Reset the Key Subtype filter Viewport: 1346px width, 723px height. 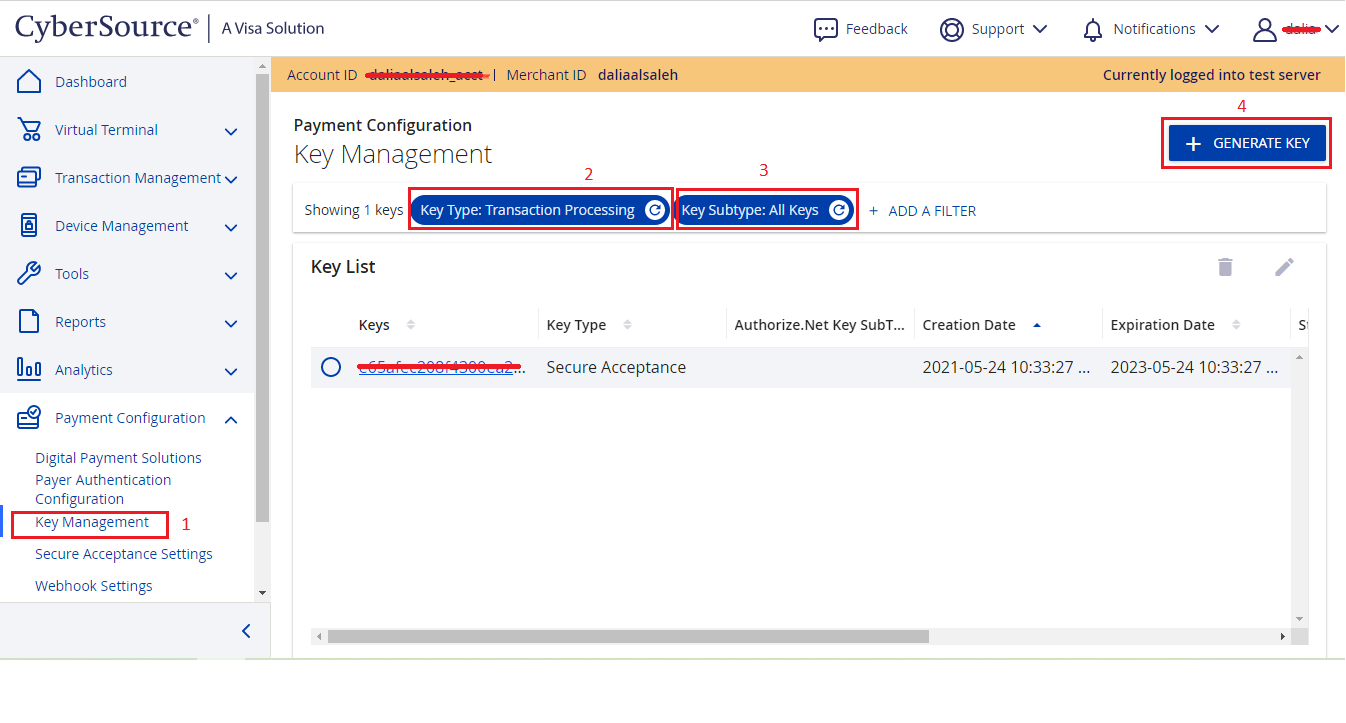(839, 210)
